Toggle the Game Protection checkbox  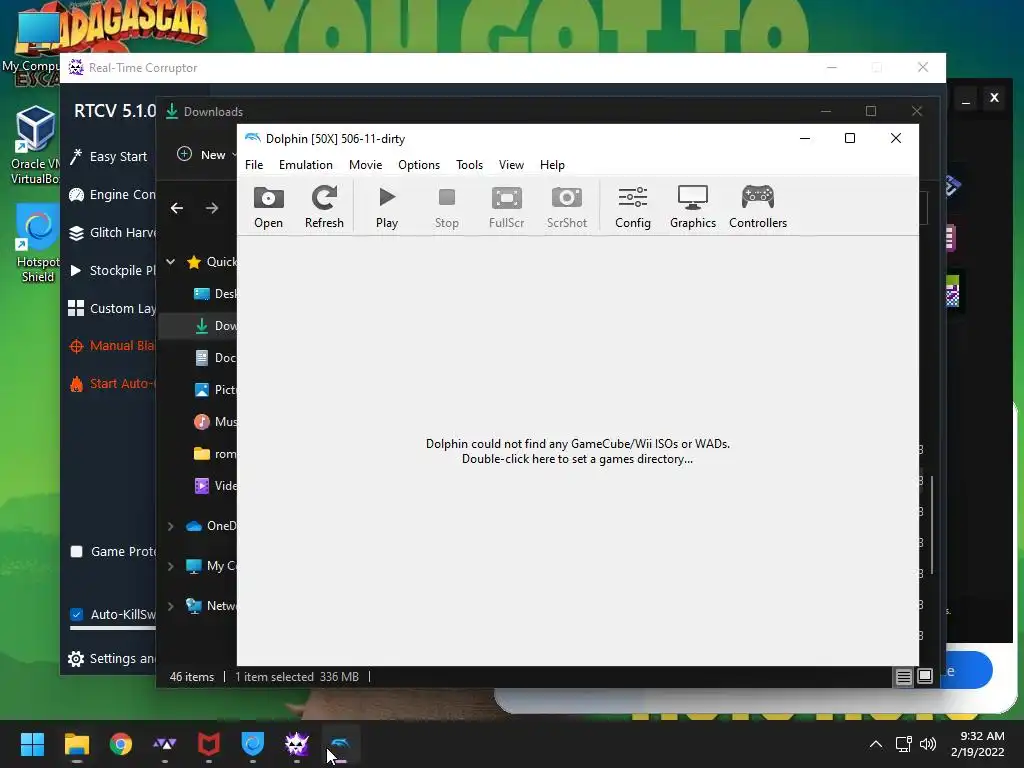(x=76, y=552)
